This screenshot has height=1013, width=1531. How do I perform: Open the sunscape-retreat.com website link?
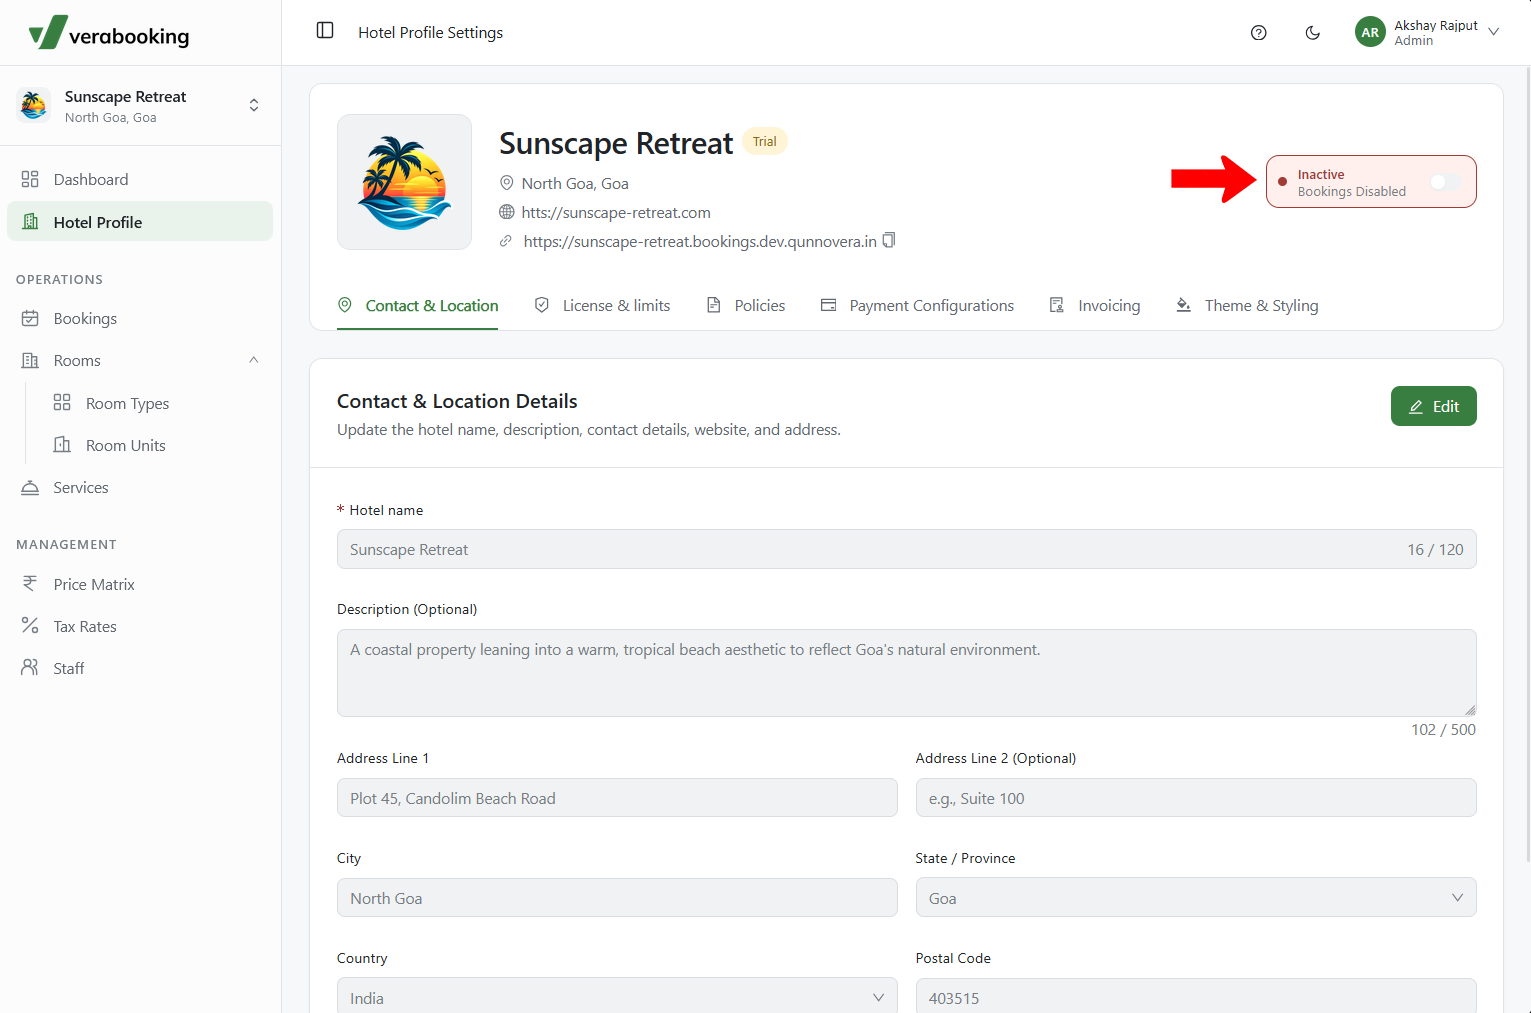click(x=616, y=212)
